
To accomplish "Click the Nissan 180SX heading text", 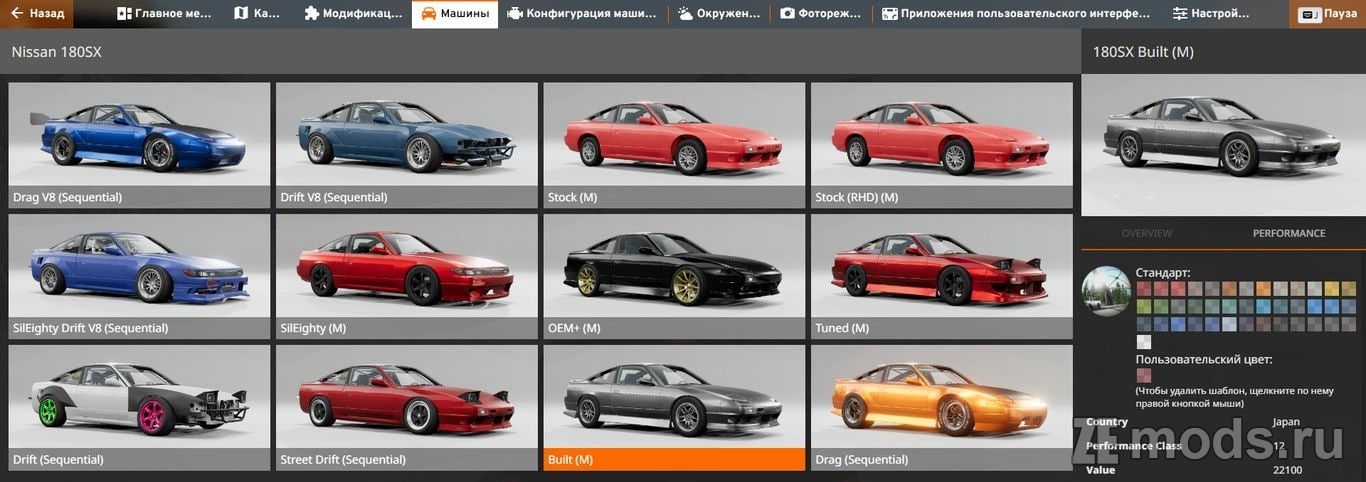I will coord(57,52).
